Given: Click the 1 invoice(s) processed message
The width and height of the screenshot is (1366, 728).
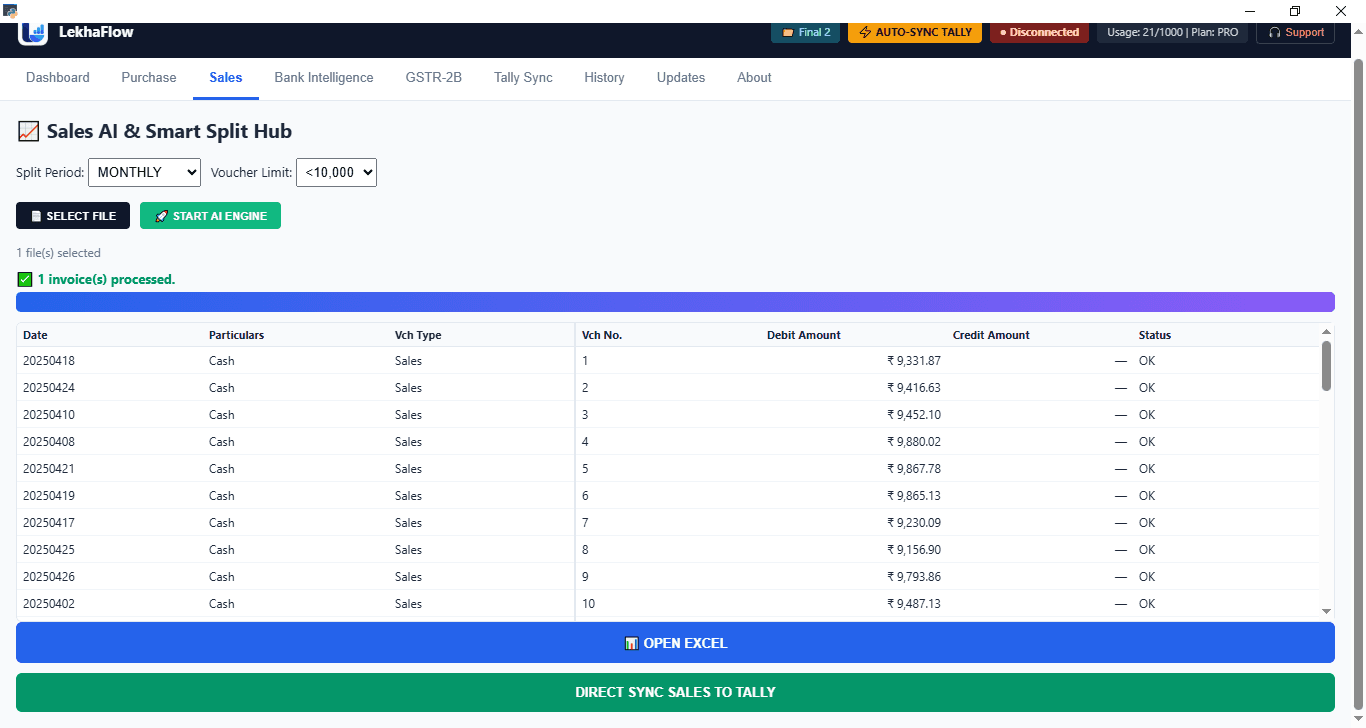Looking at the screenshot, I should click(x=96, y=279).
